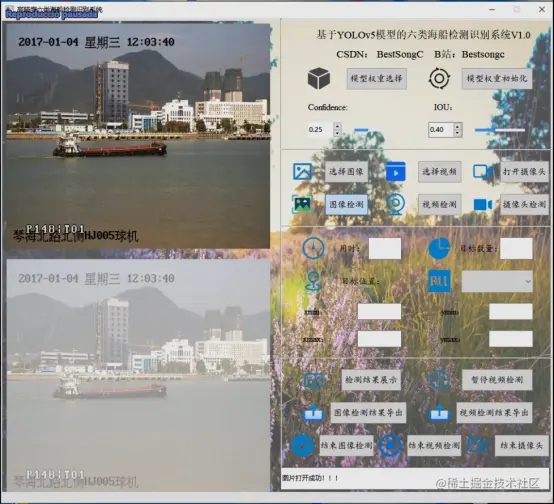The height and width of the screenshot is (504, 554).
Task: Export image results via 图像检测结果导出
Action: pos(368,412)
